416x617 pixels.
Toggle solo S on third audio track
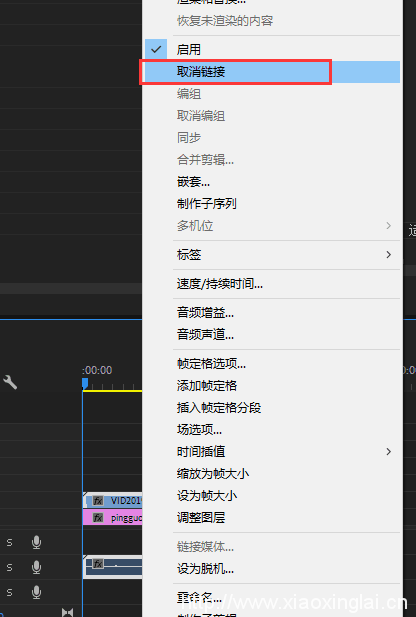click(x=9, y=592)
